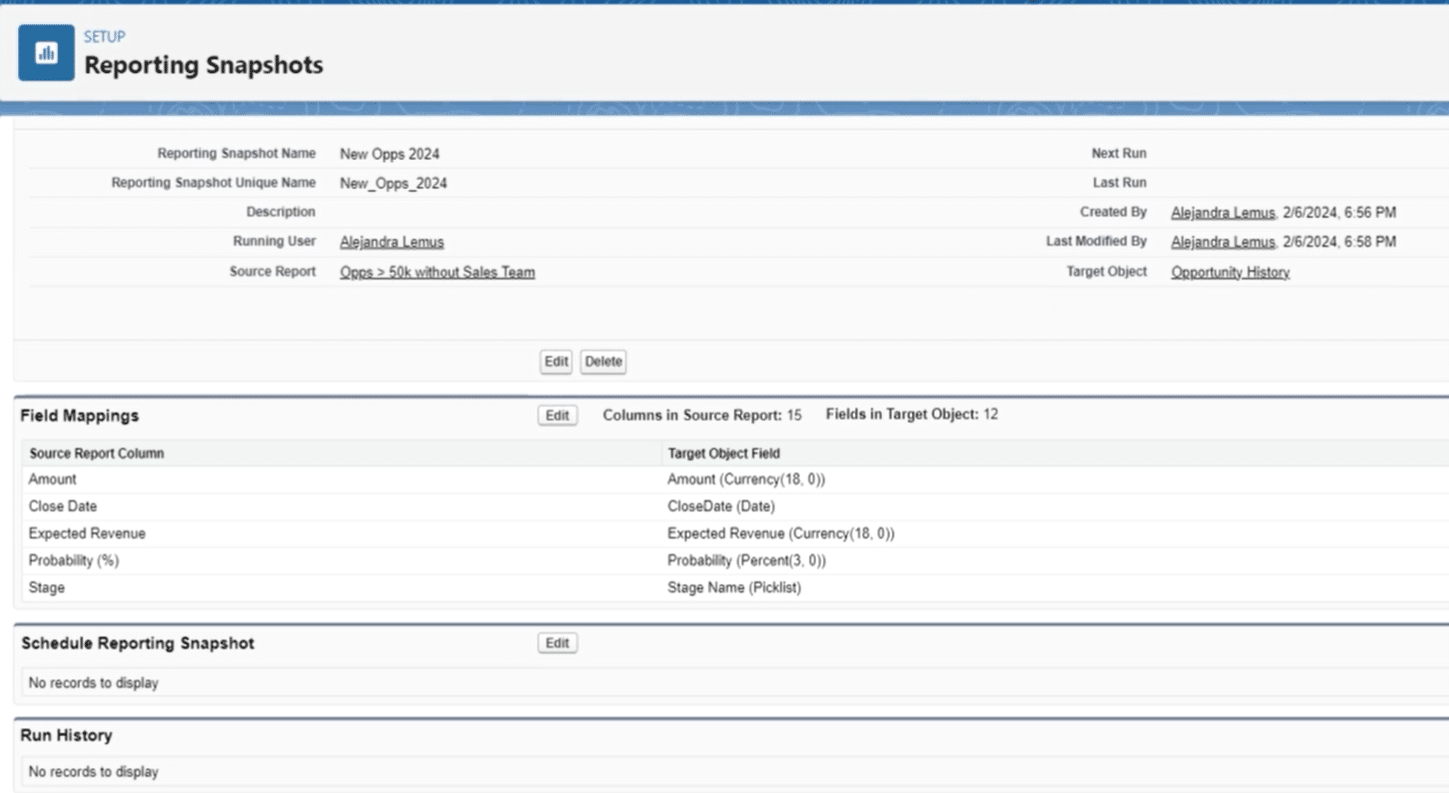Click No records under Schedule Reporting Snapshot
Viewport: 1449px width, 793px height.
[x=93, y=683]
